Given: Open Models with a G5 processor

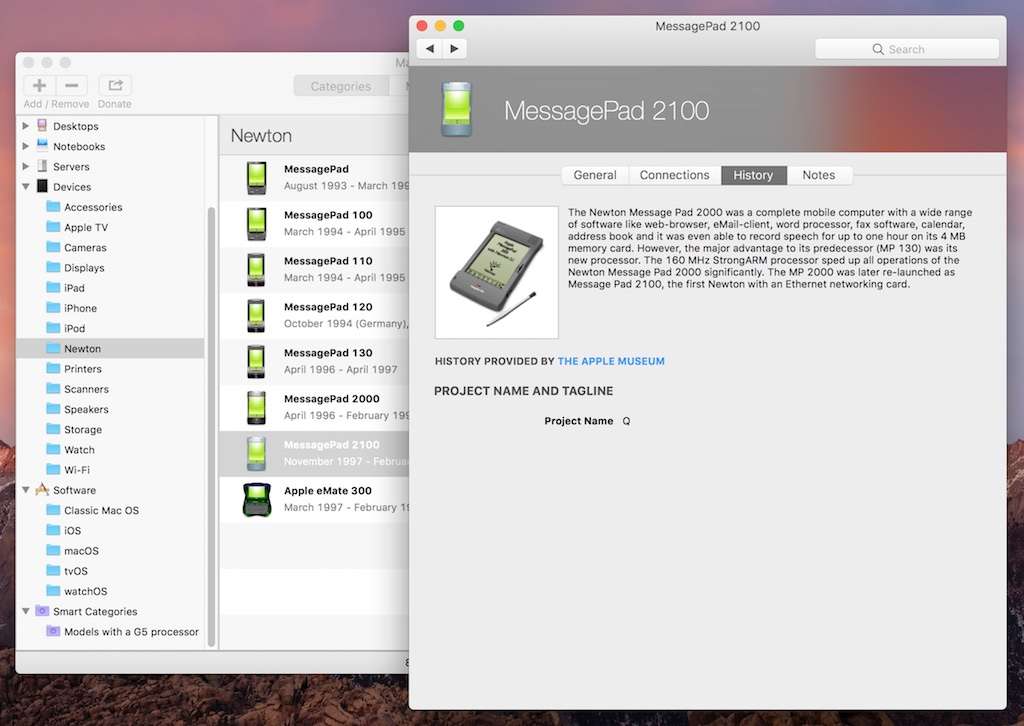Looking at the screenshot, I should click(x=131, y=631).
